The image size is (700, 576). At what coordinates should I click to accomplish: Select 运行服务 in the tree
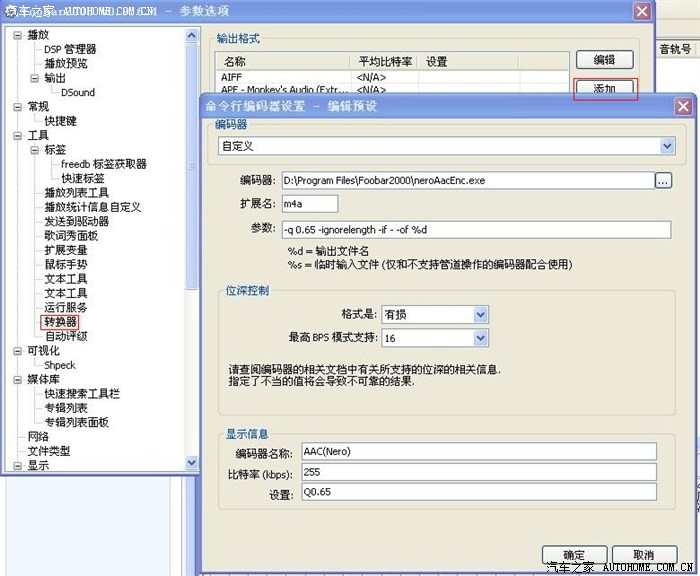point(66,308)
